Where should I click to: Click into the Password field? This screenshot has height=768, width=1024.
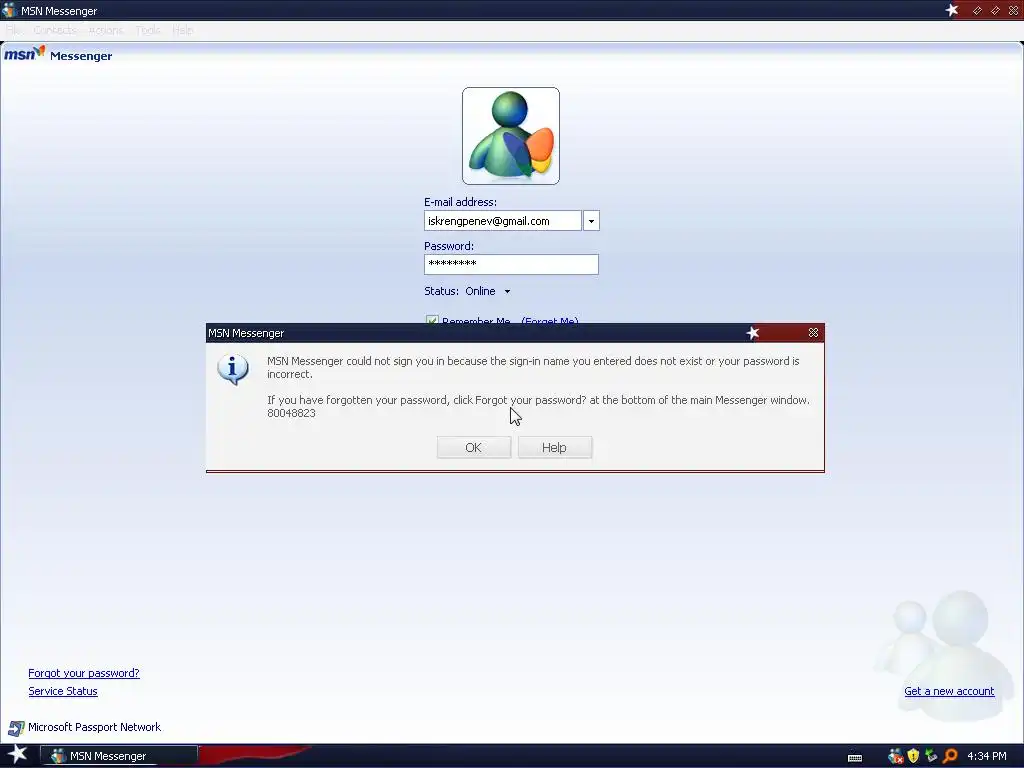pos(511,264)
